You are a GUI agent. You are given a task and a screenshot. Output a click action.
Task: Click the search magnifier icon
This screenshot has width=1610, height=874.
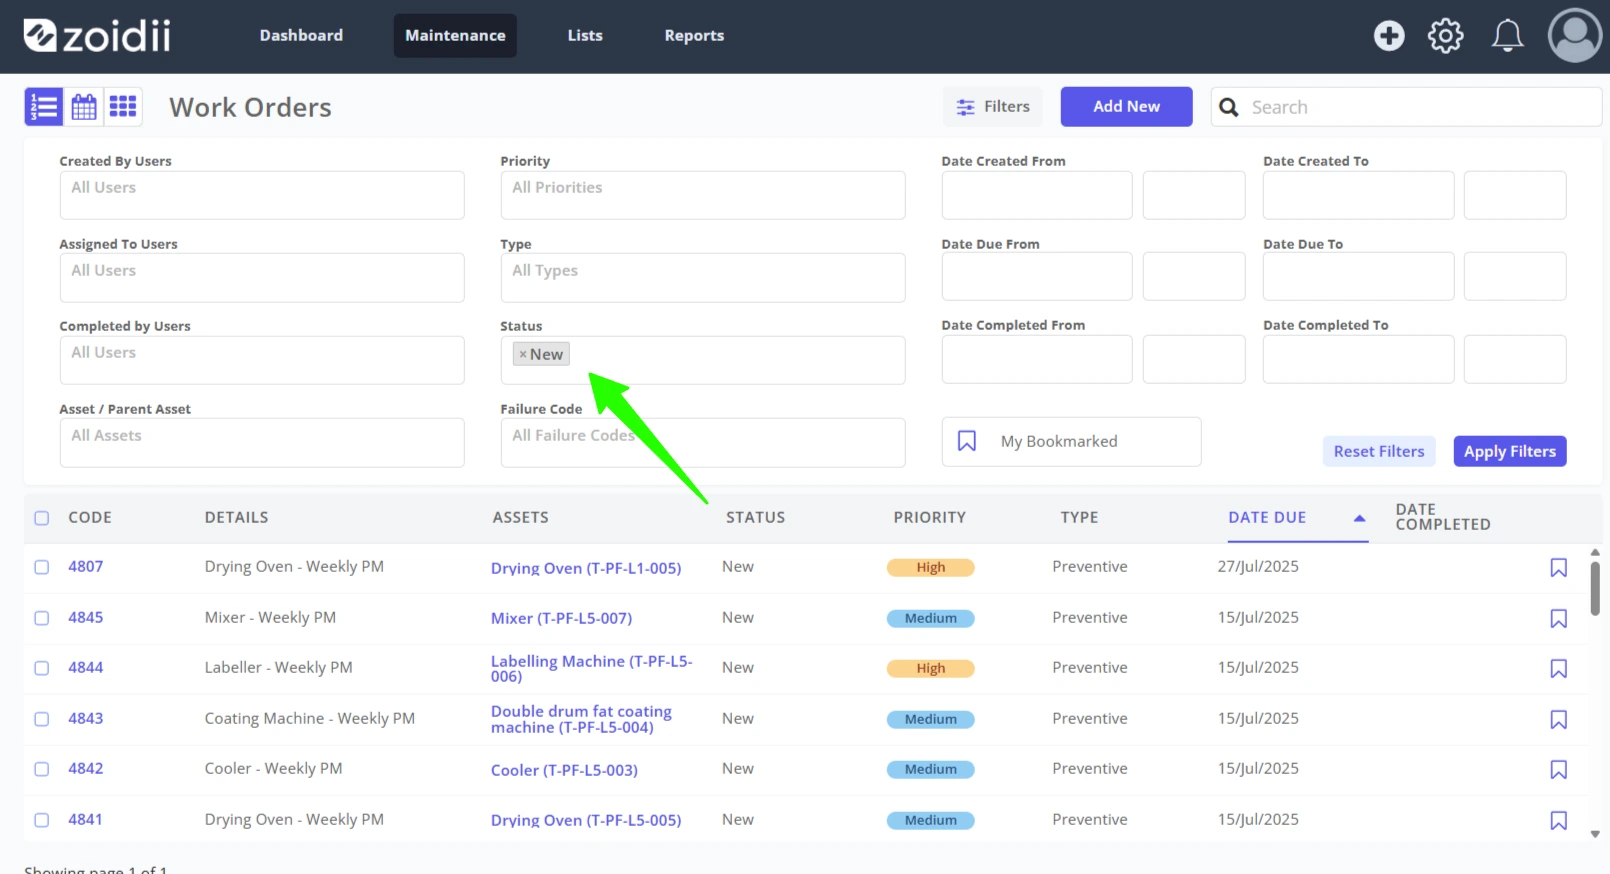pos(1229,107)
